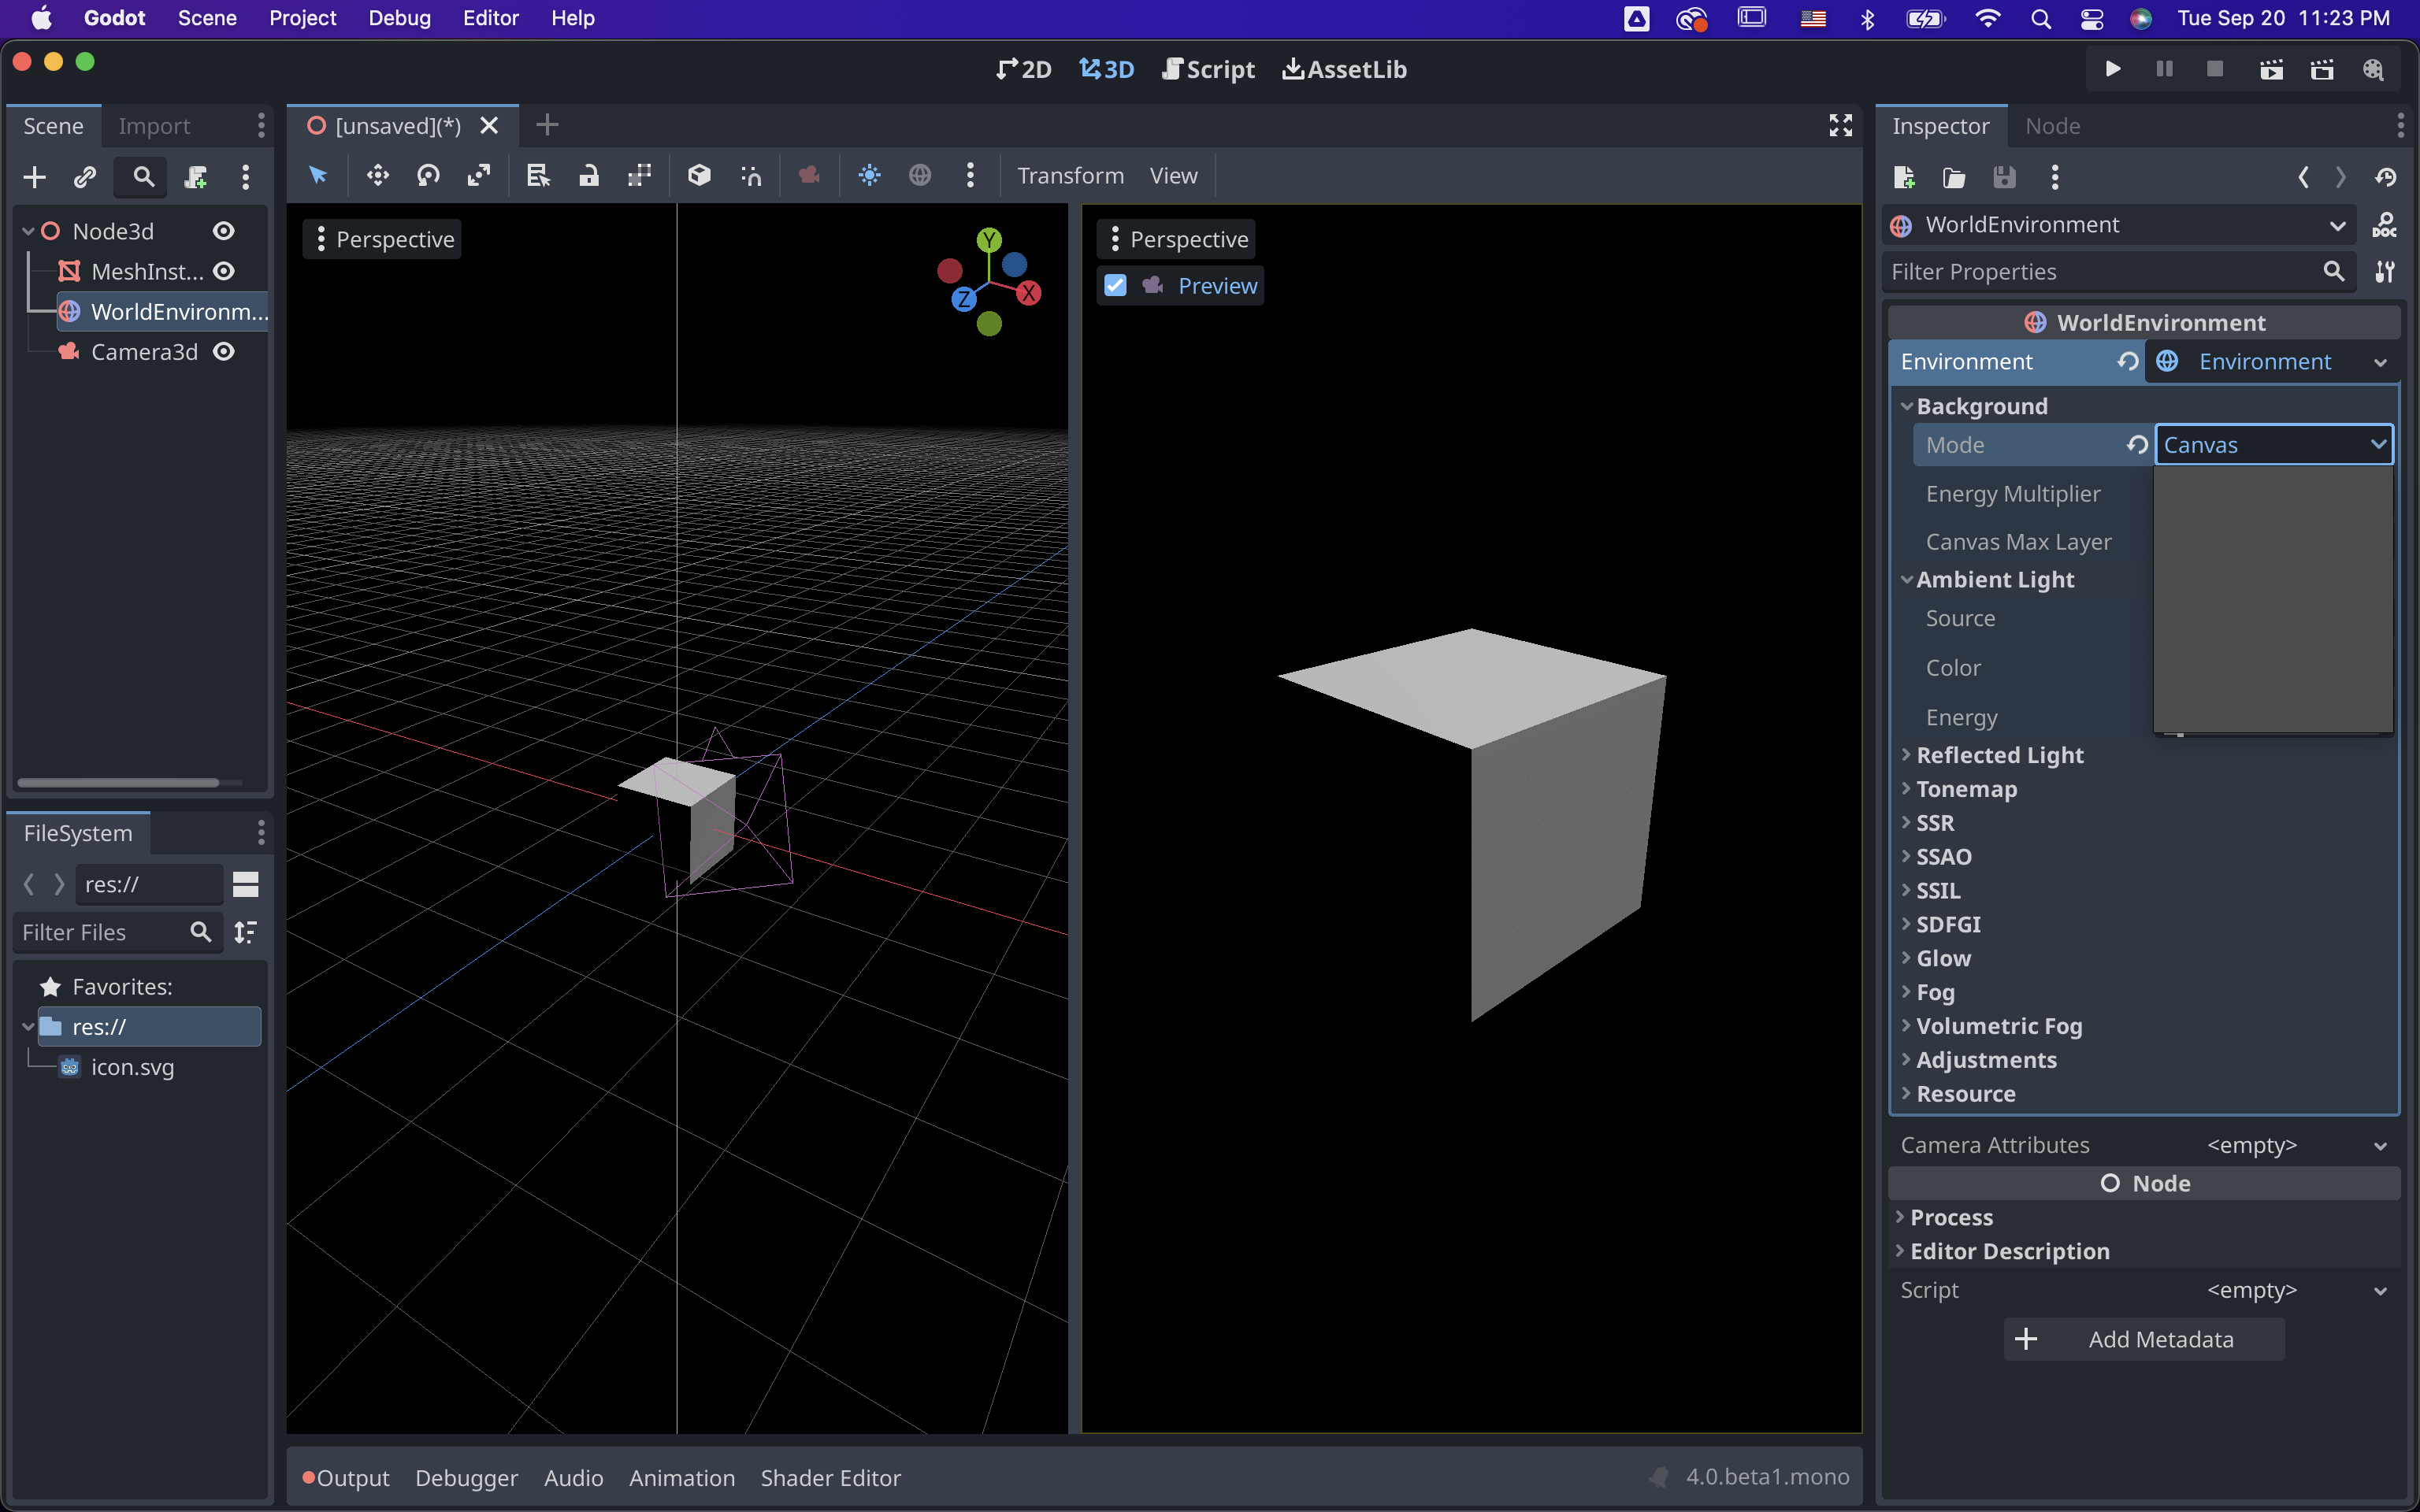The image size is (2420, 1512).
Task: Open the Debug menu
Action: tap(398, 18)
